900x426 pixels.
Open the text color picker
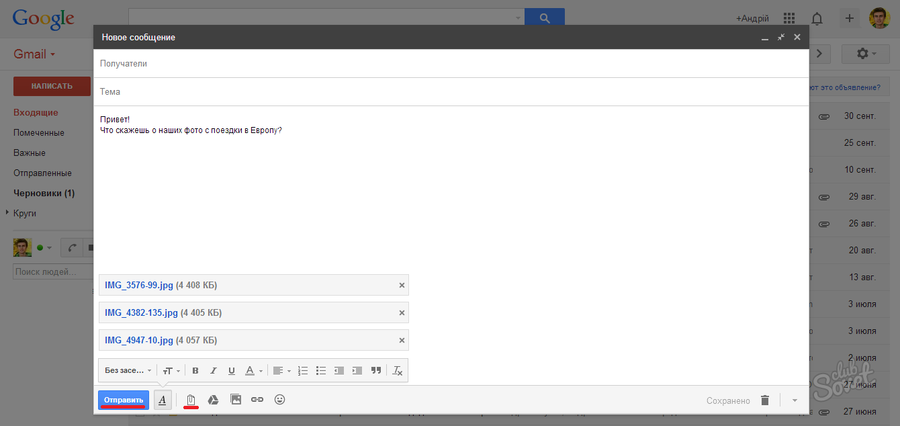(253, 370)
